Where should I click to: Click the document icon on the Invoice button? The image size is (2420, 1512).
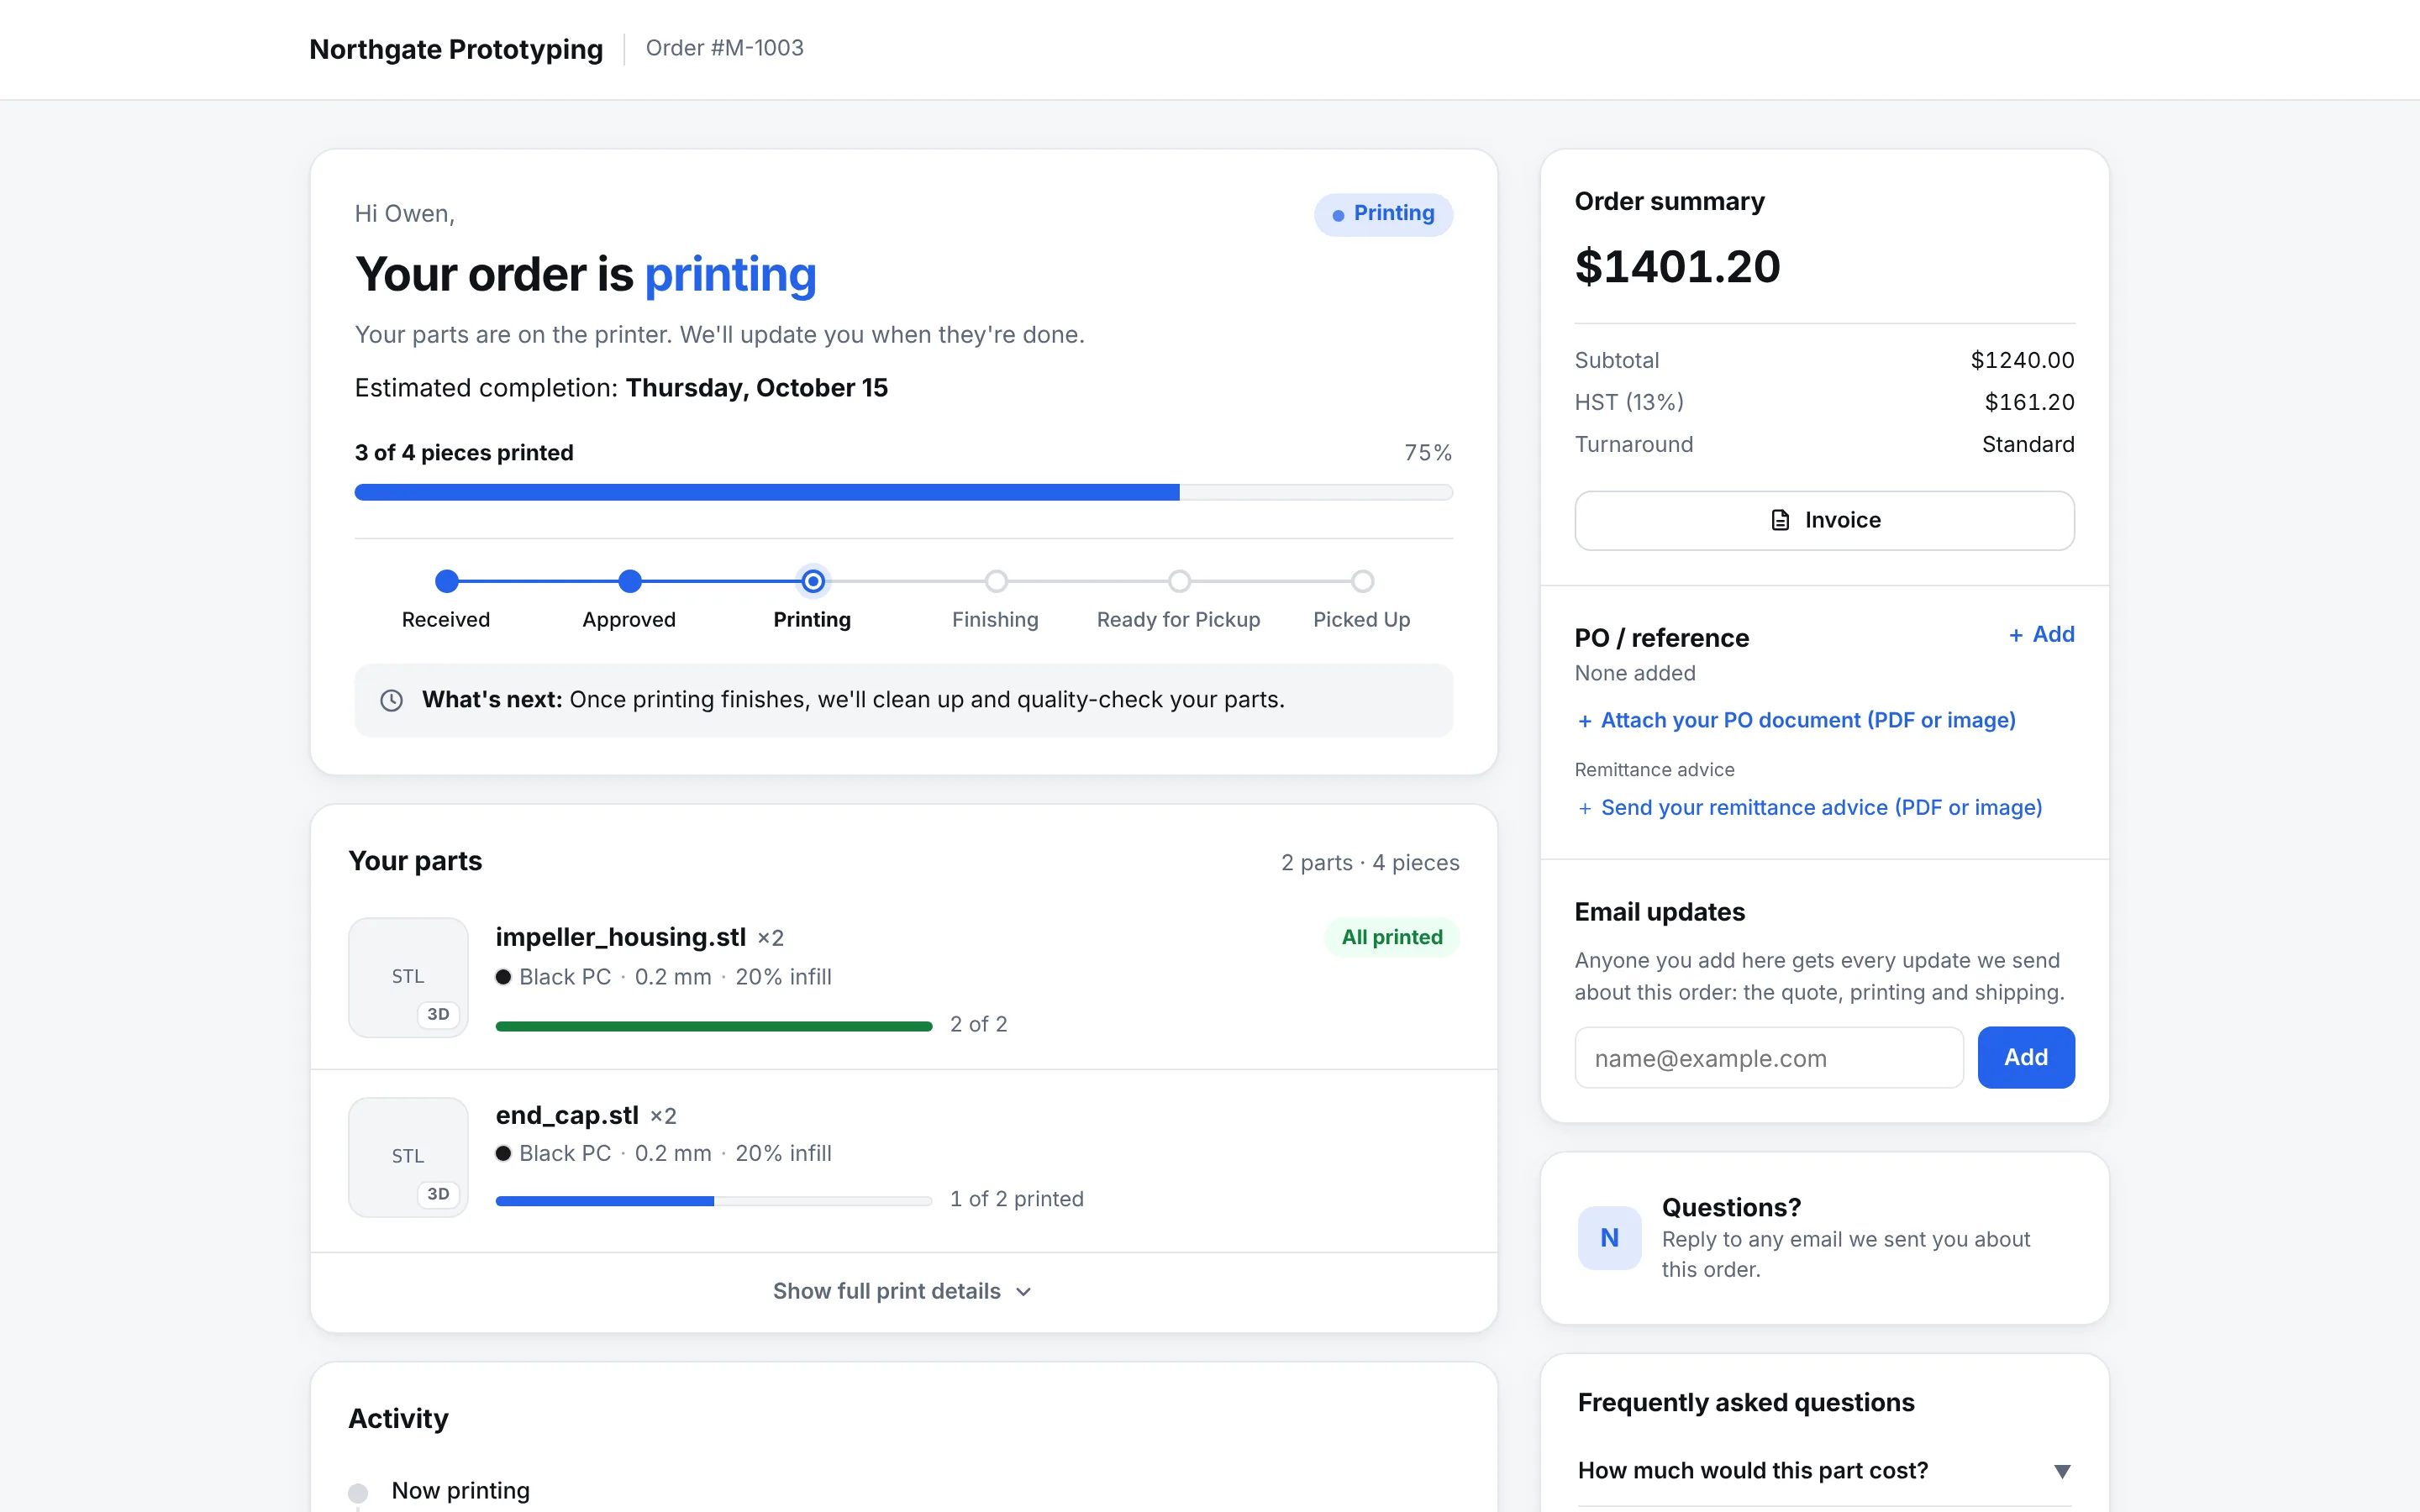[1780, 520]
